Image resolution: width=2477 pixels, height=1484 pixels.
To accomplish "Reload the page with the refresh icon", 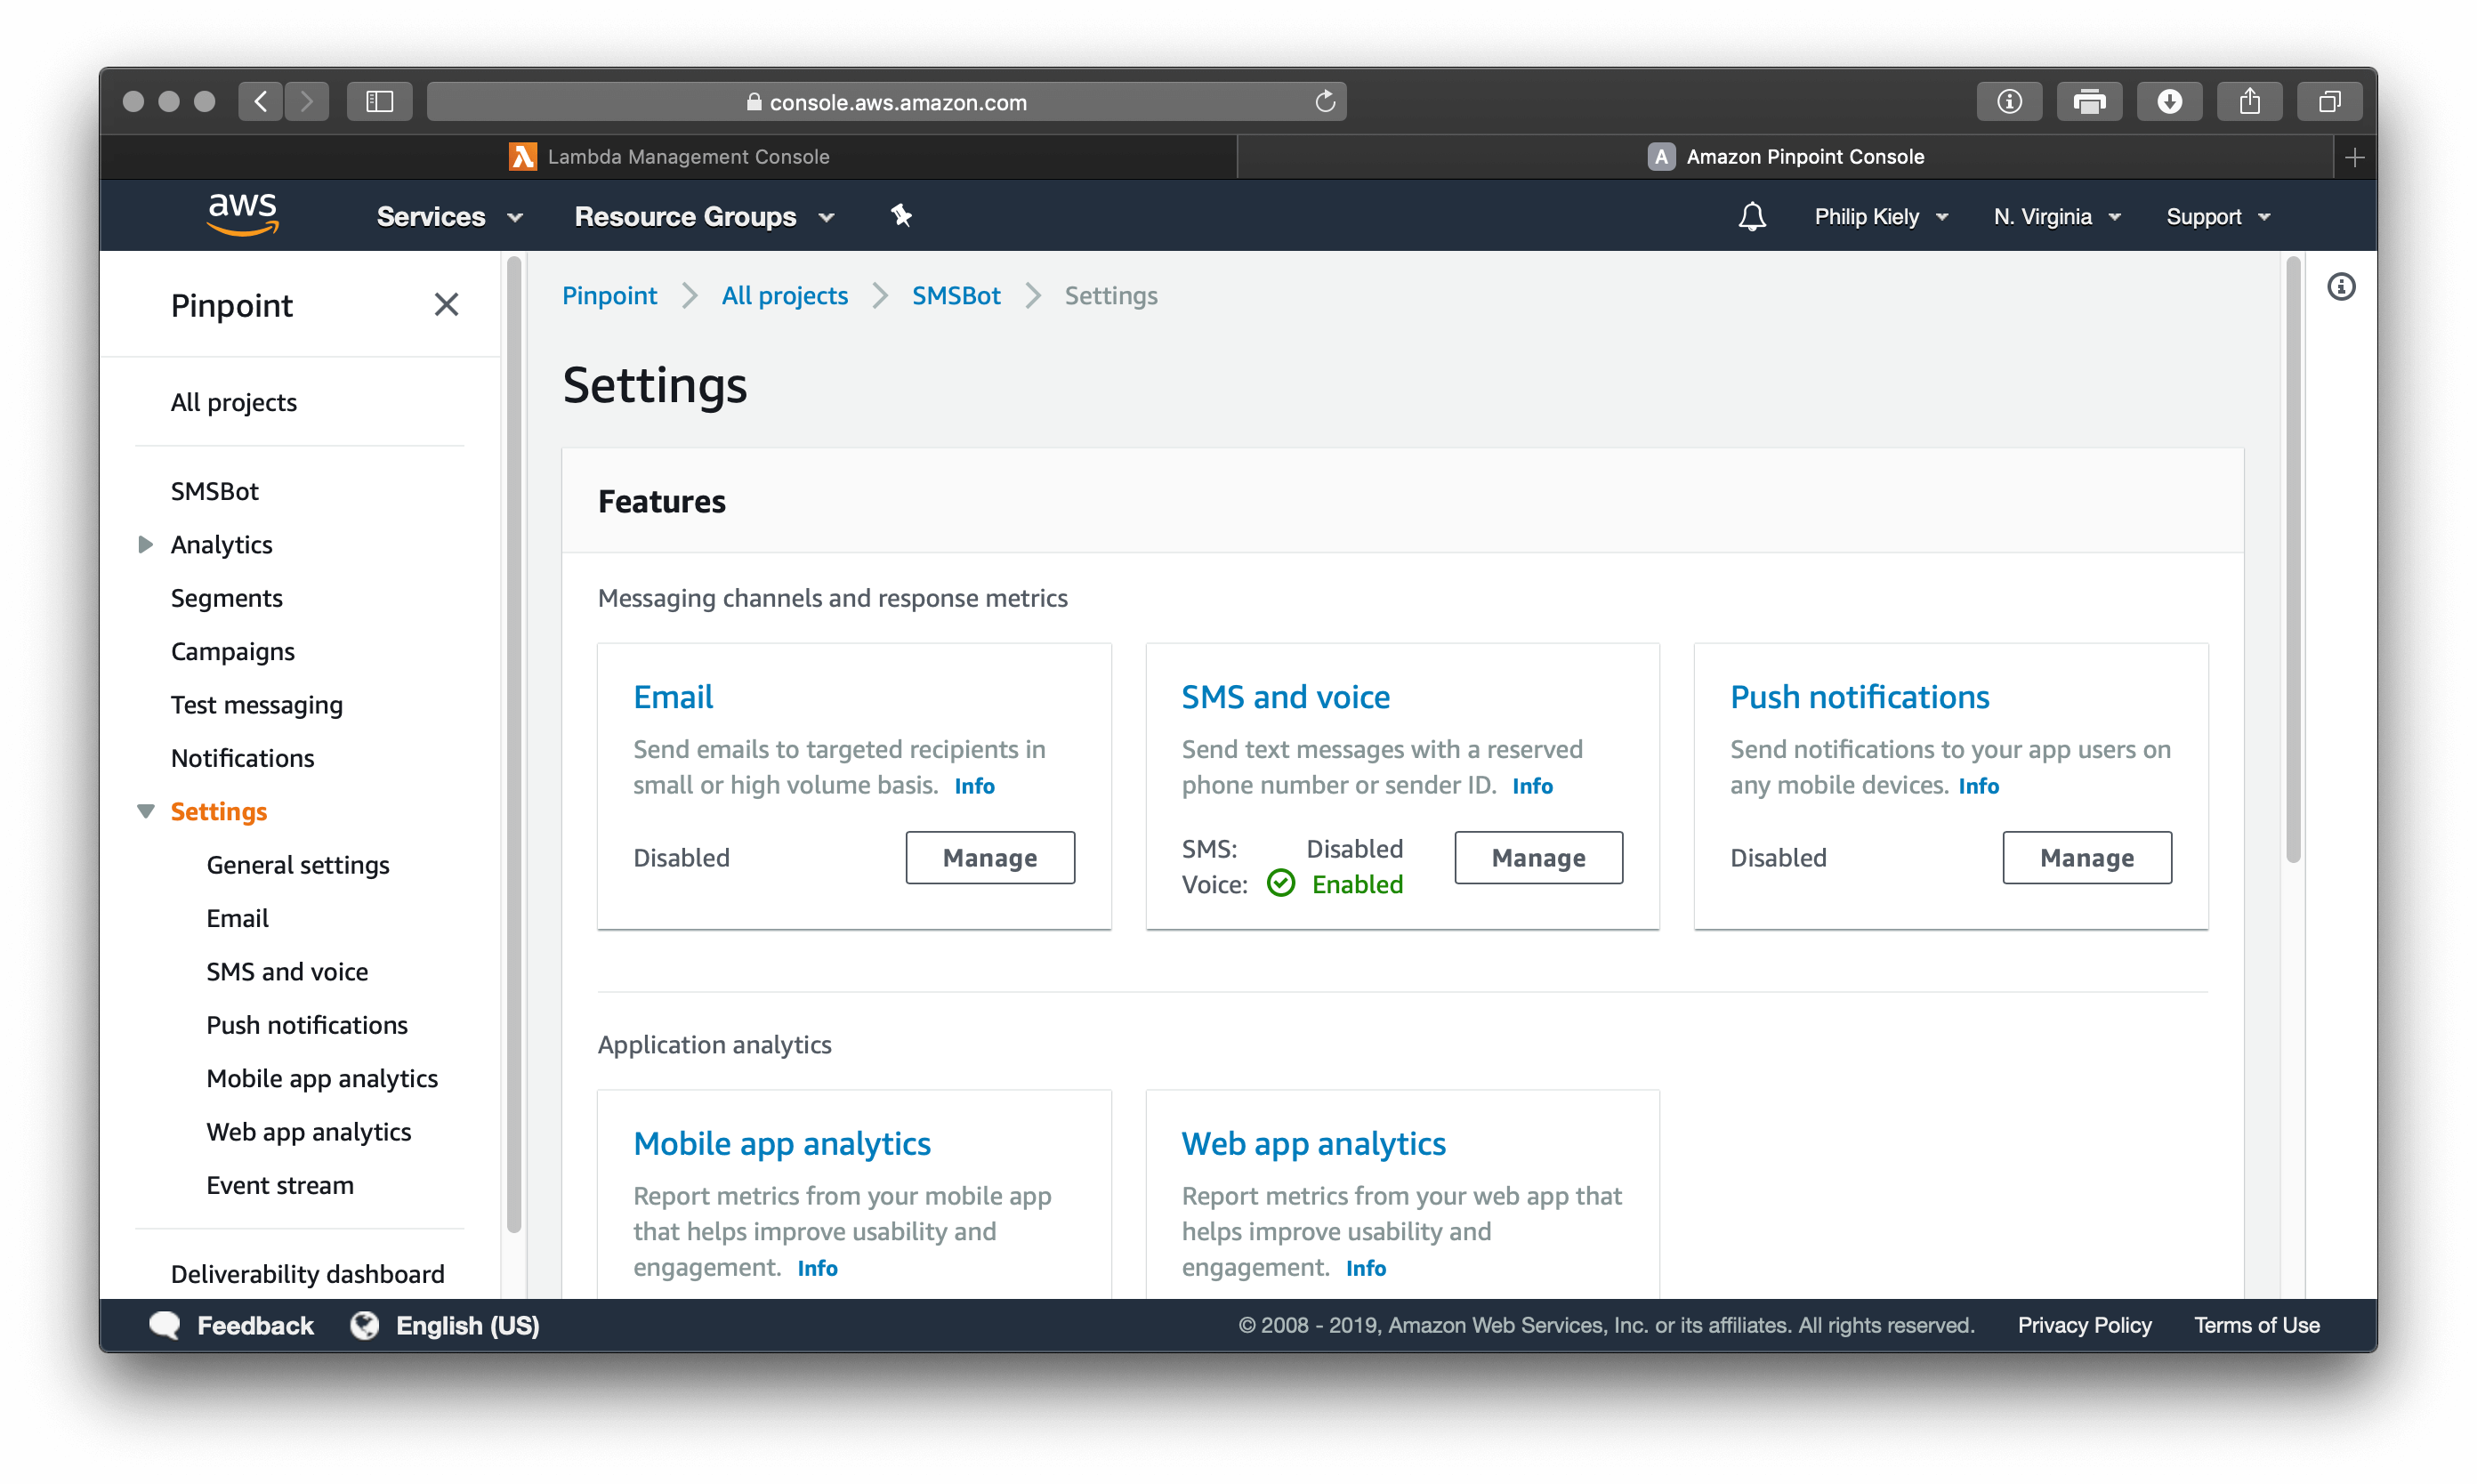I will click(1325, 101).
